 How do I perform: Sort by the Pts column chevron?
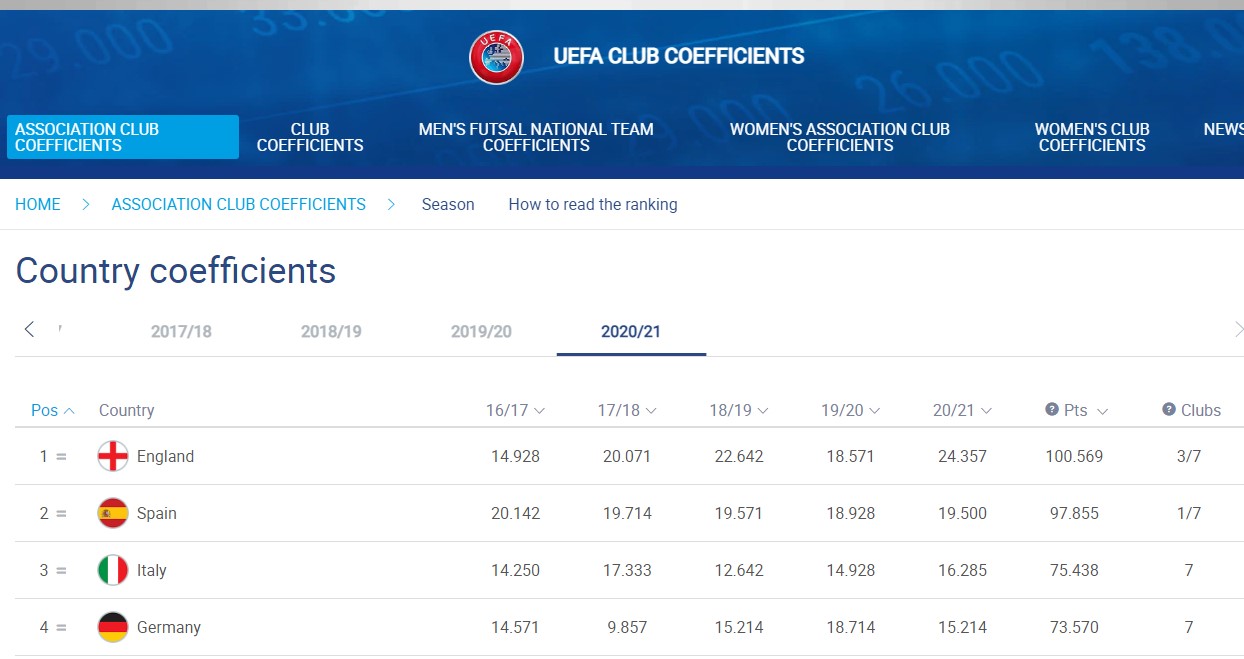click(x=1102, y=411)
